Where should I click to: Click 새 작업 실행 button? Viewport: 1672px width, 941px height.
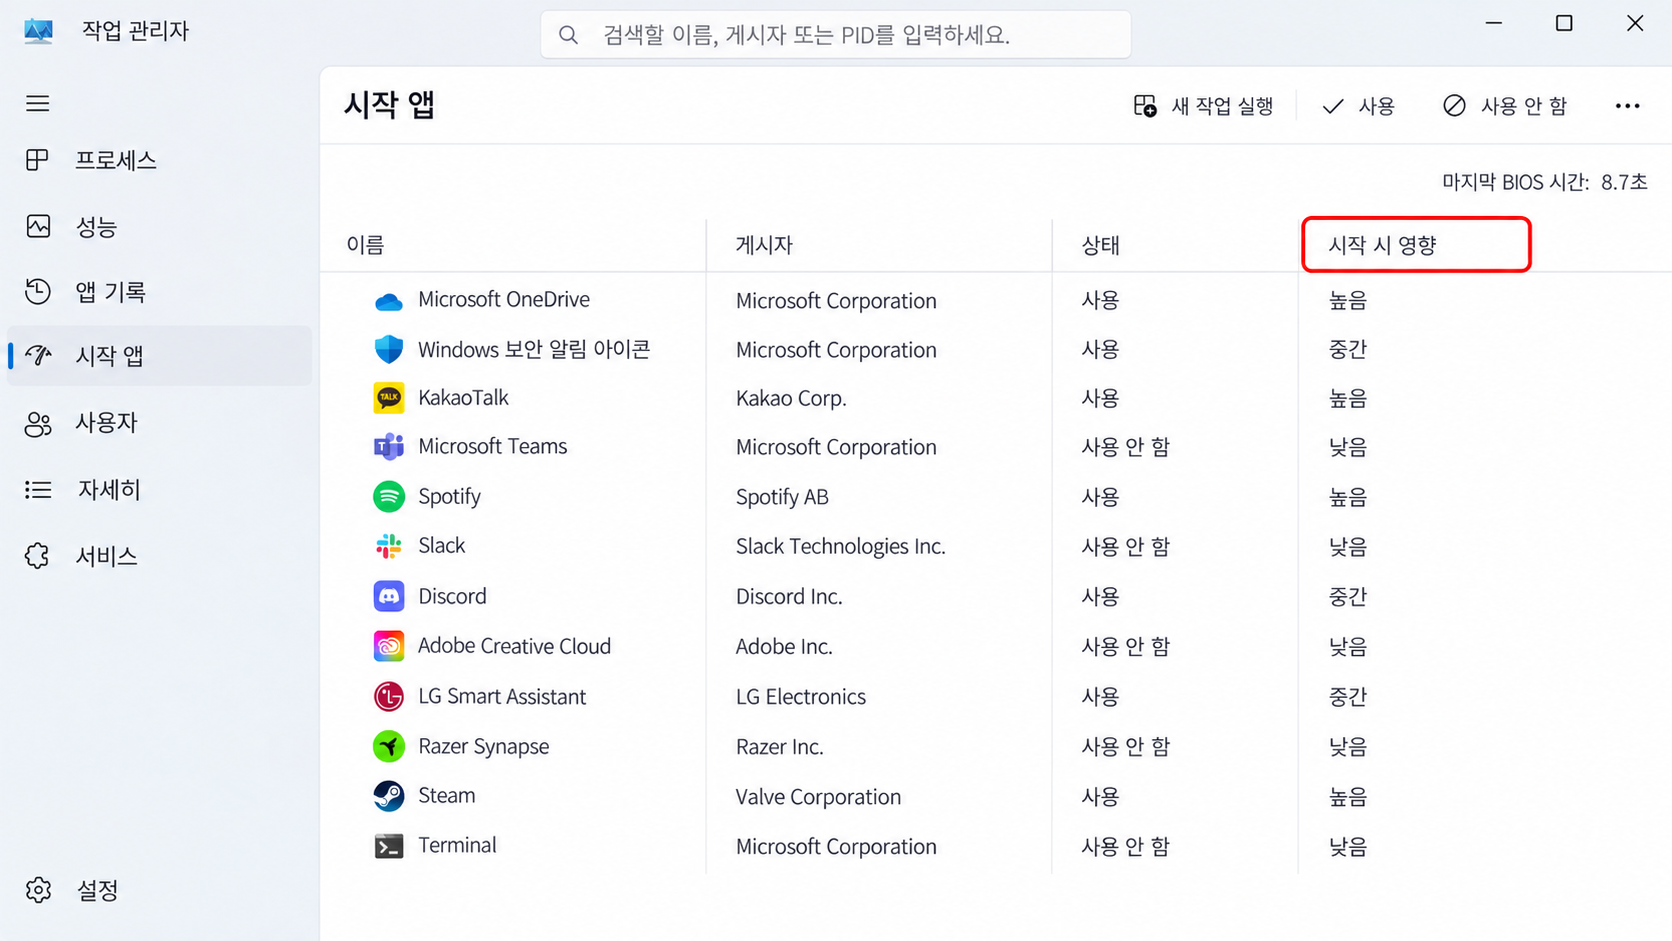point(1203,106)
